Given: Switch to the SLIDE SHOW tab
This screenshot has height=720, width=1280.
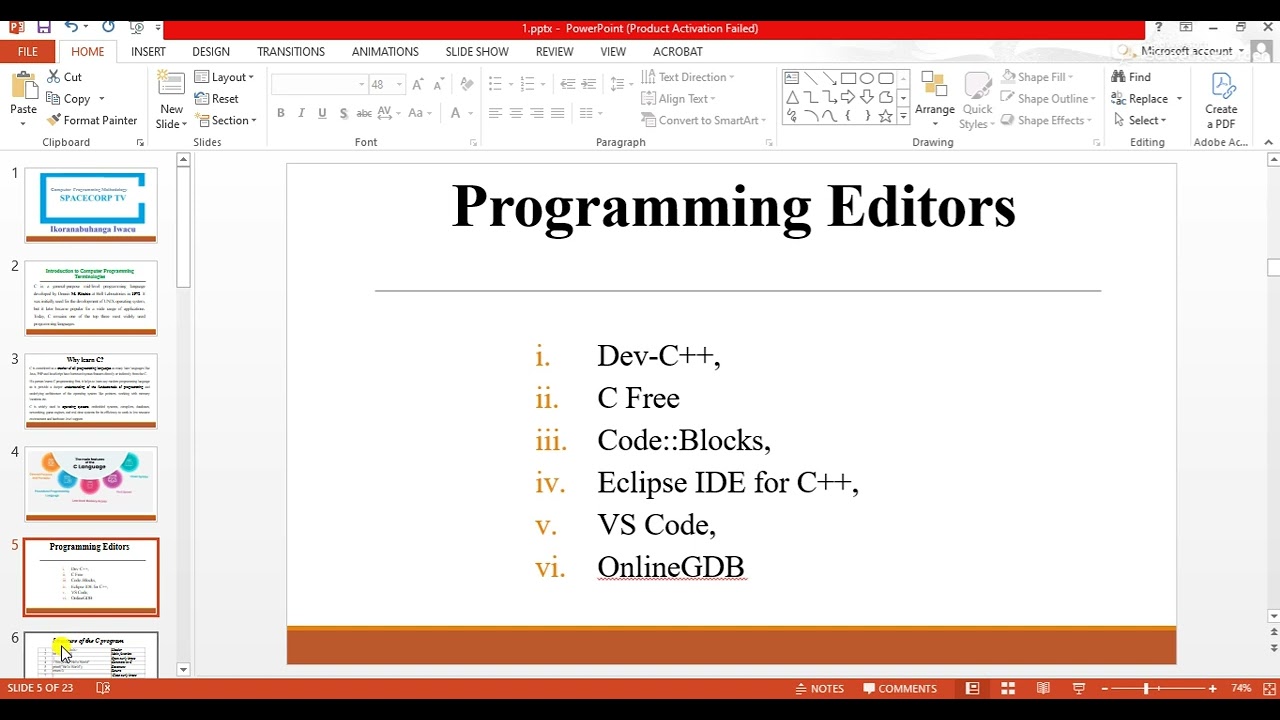Looking at the screenshot, I should (x=477, y=52).
